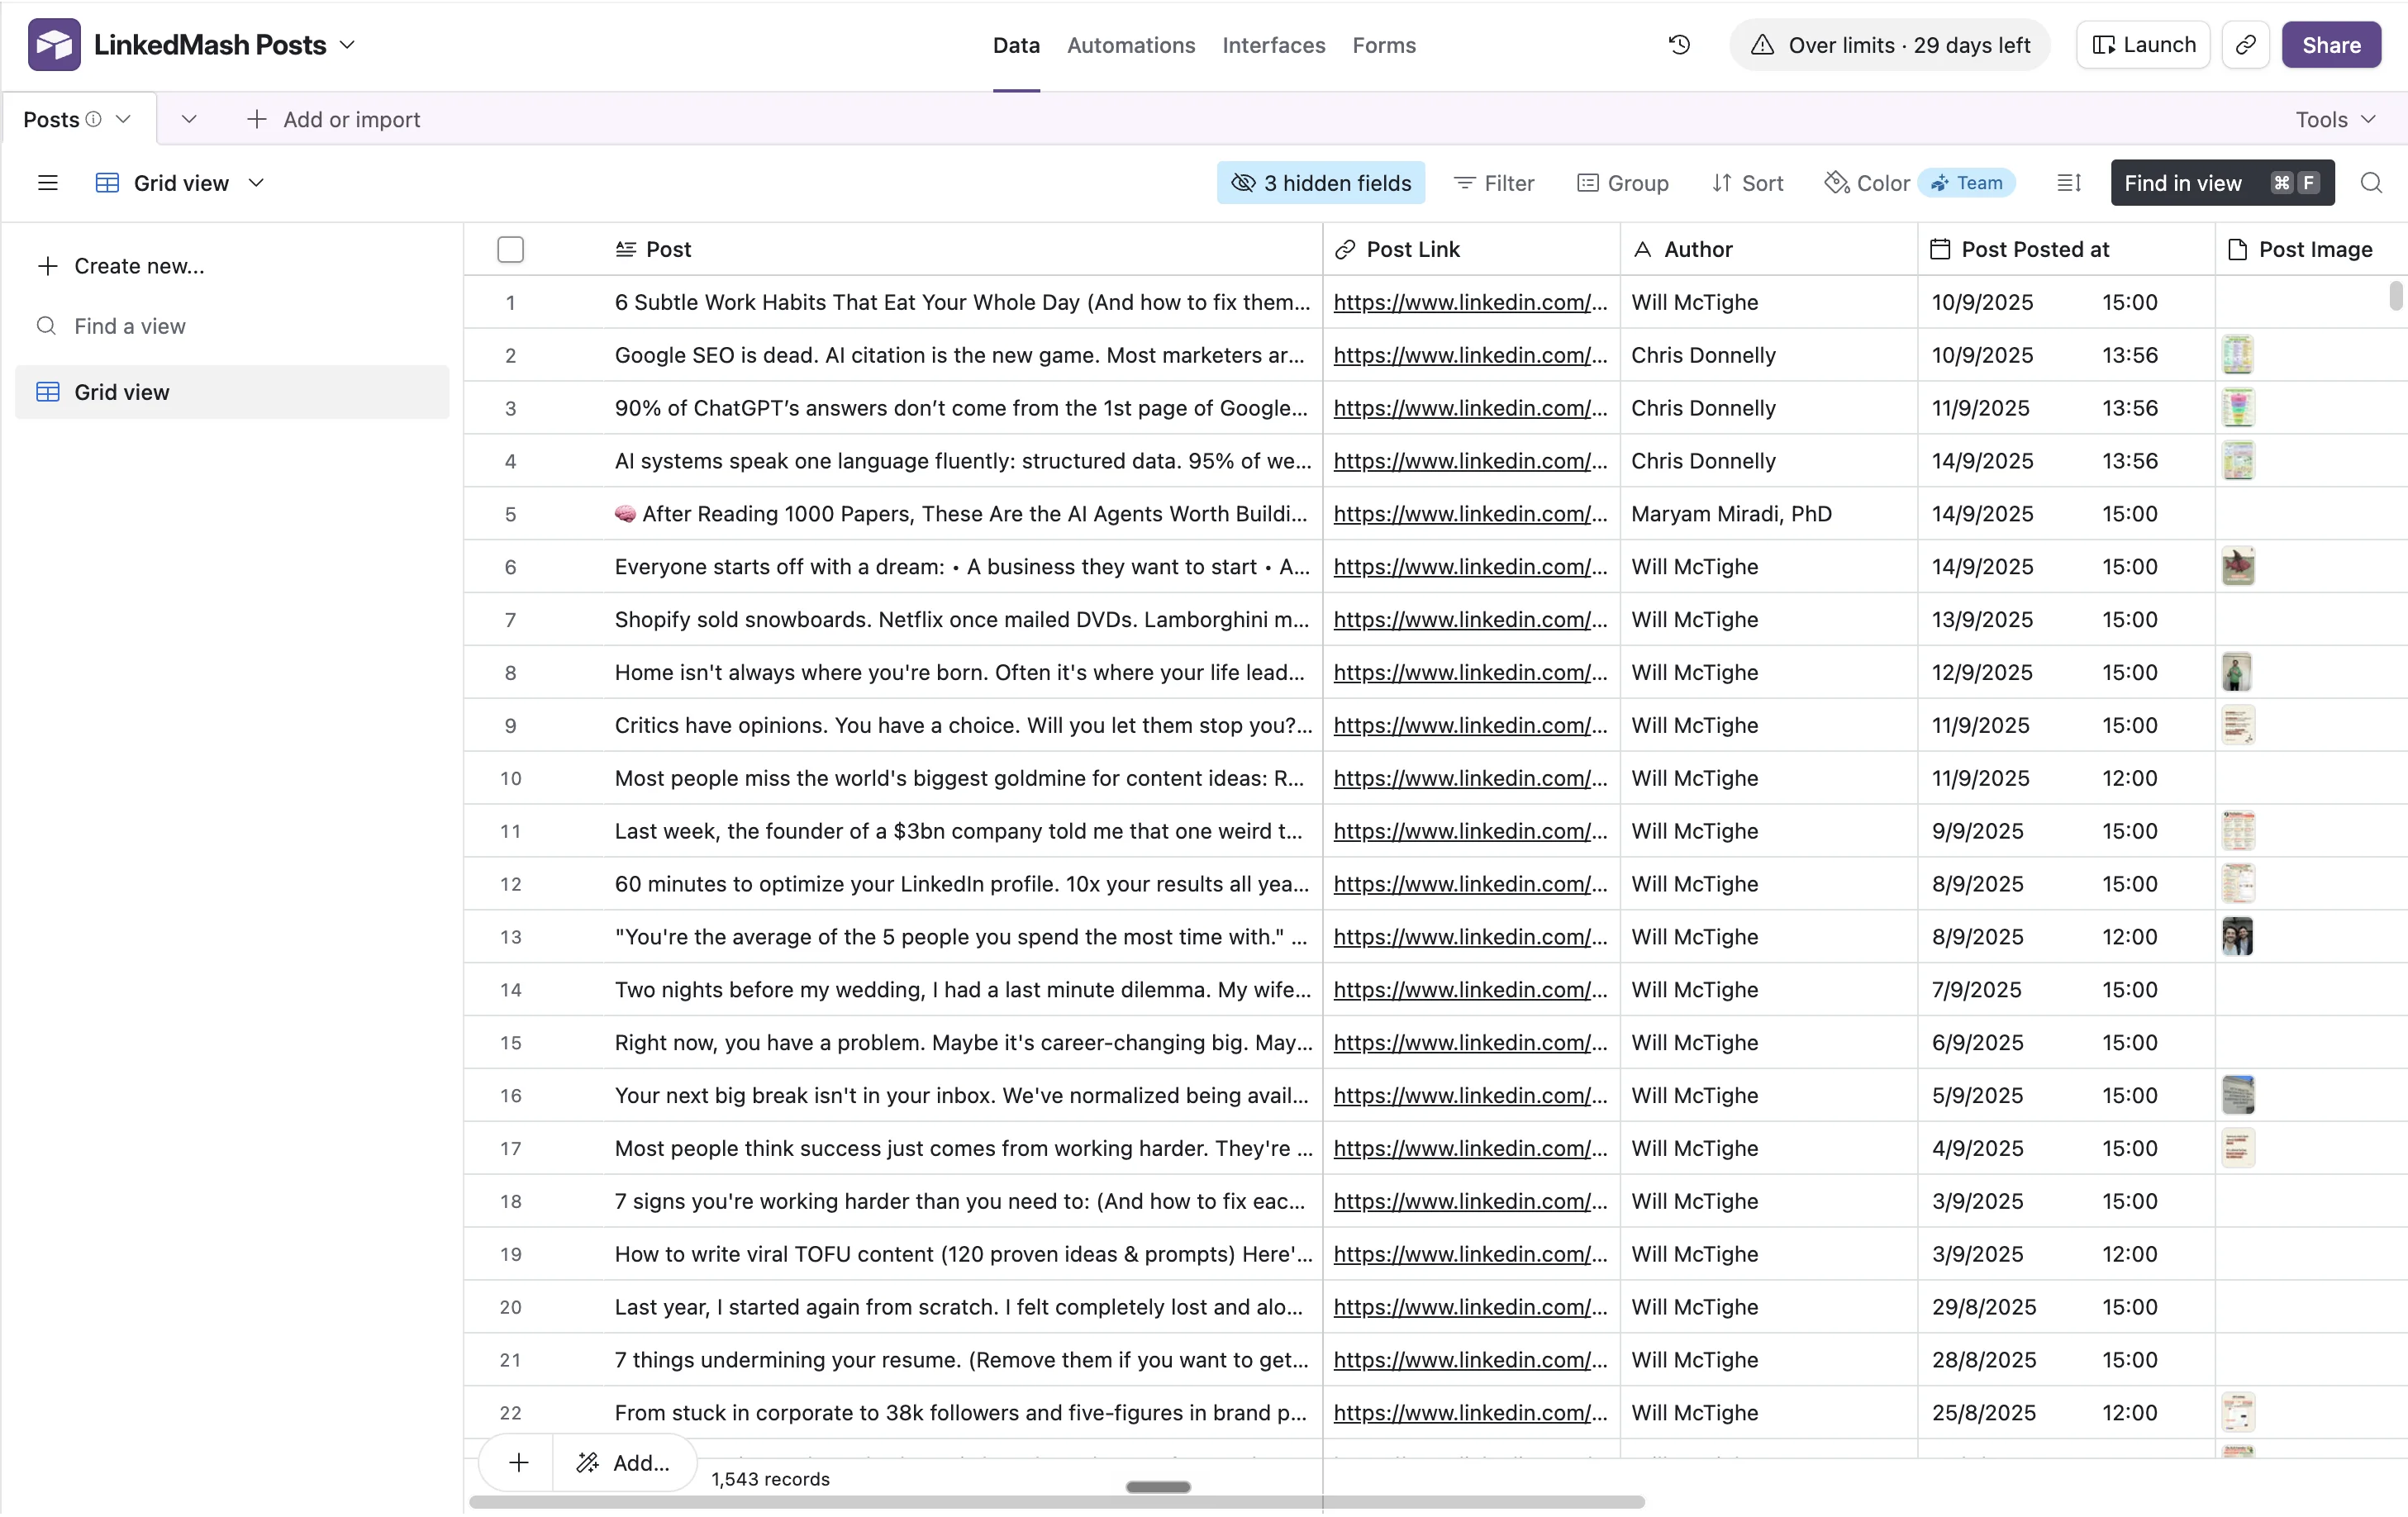
Task: Expand the LinkedMash Posts base name dropdown
Action: 347,45
